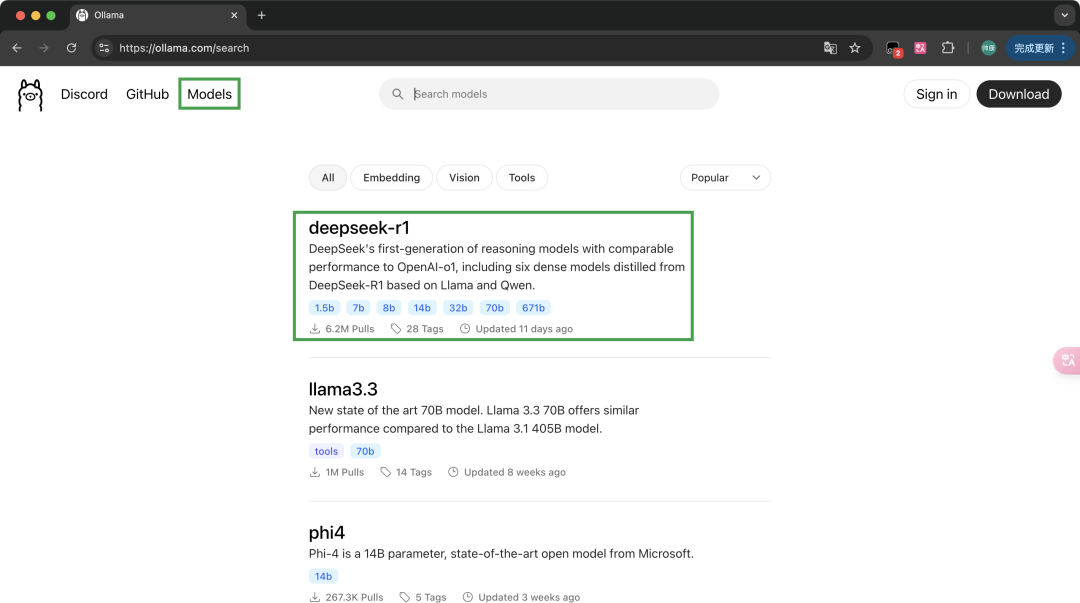
Task: Click the translate page icon
Action: click(x=830, y=48)
